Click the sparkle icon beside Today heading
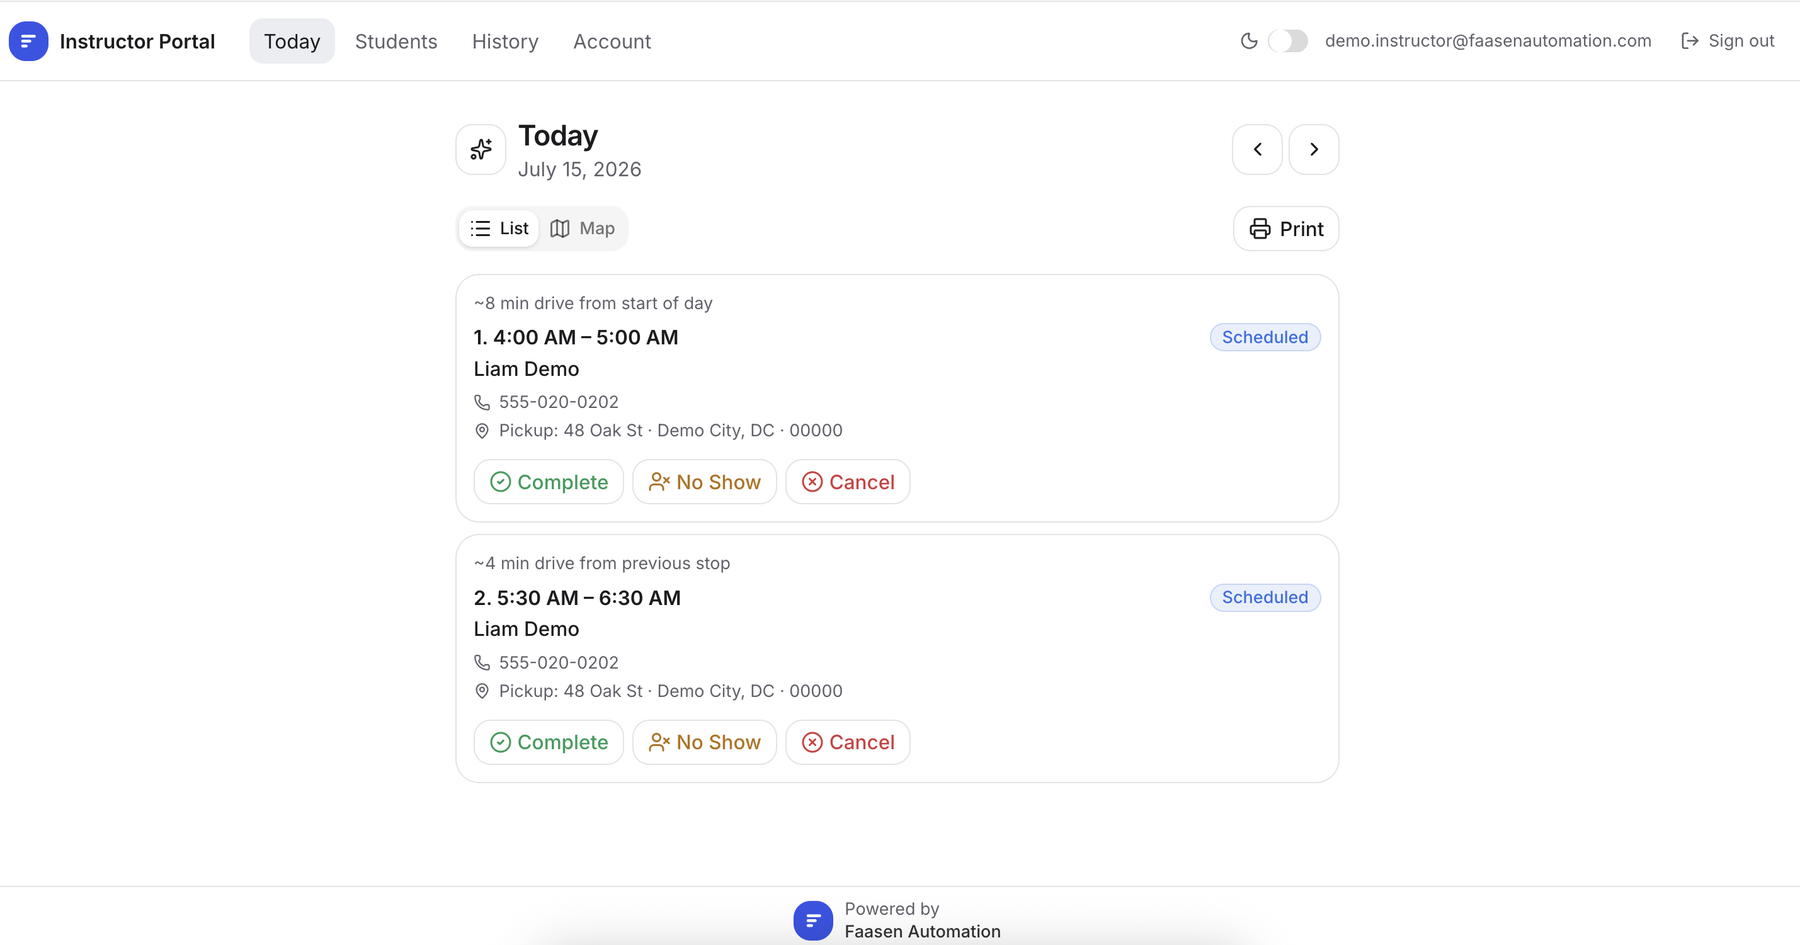Image resolution: width=1800 pixels, height=945 pixels. (481, 149)
